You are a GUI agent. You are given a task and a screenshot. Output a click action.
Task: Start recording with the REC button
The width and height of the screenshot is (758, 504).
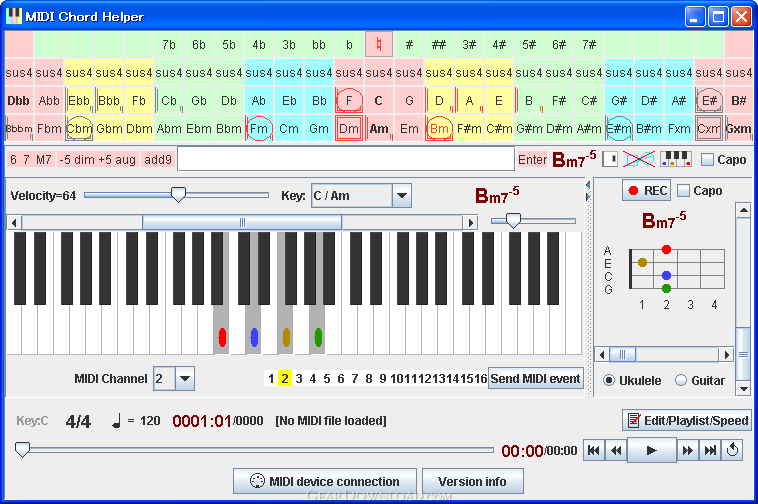[647, 190]
